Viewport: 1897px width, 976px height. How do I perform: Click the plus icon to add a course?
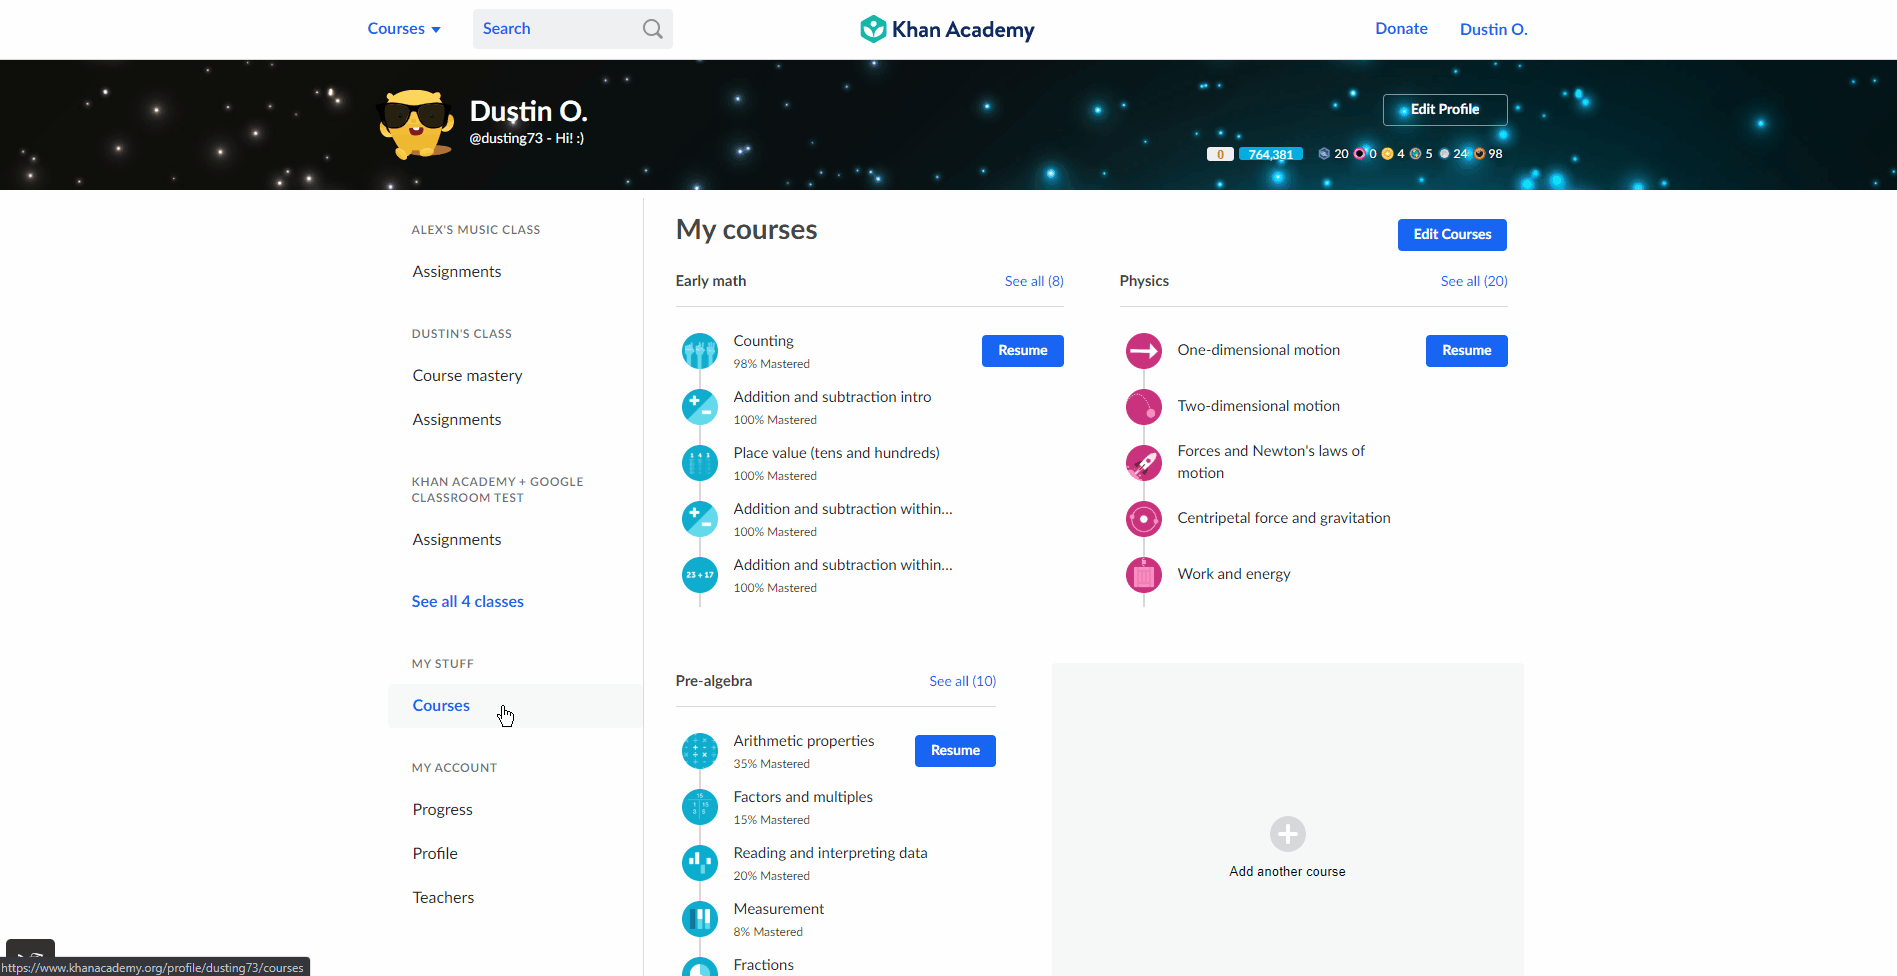point(1288,834)
